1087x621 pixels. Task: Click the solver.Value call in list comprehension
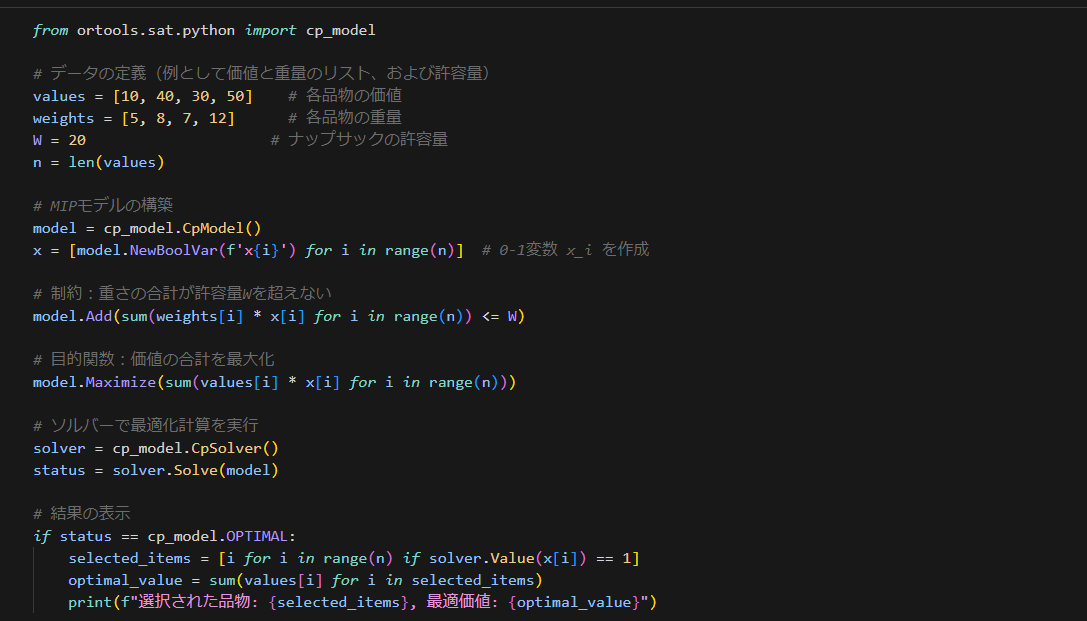coord(482,559)
